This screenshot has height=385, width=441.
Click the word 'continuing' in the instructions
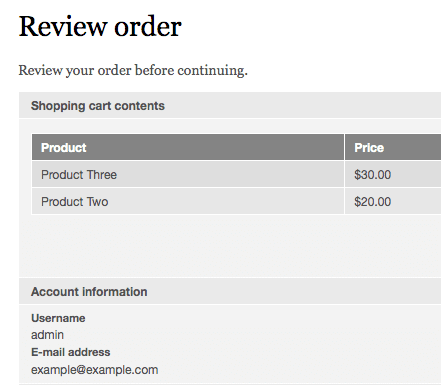[x=212, y=71]
